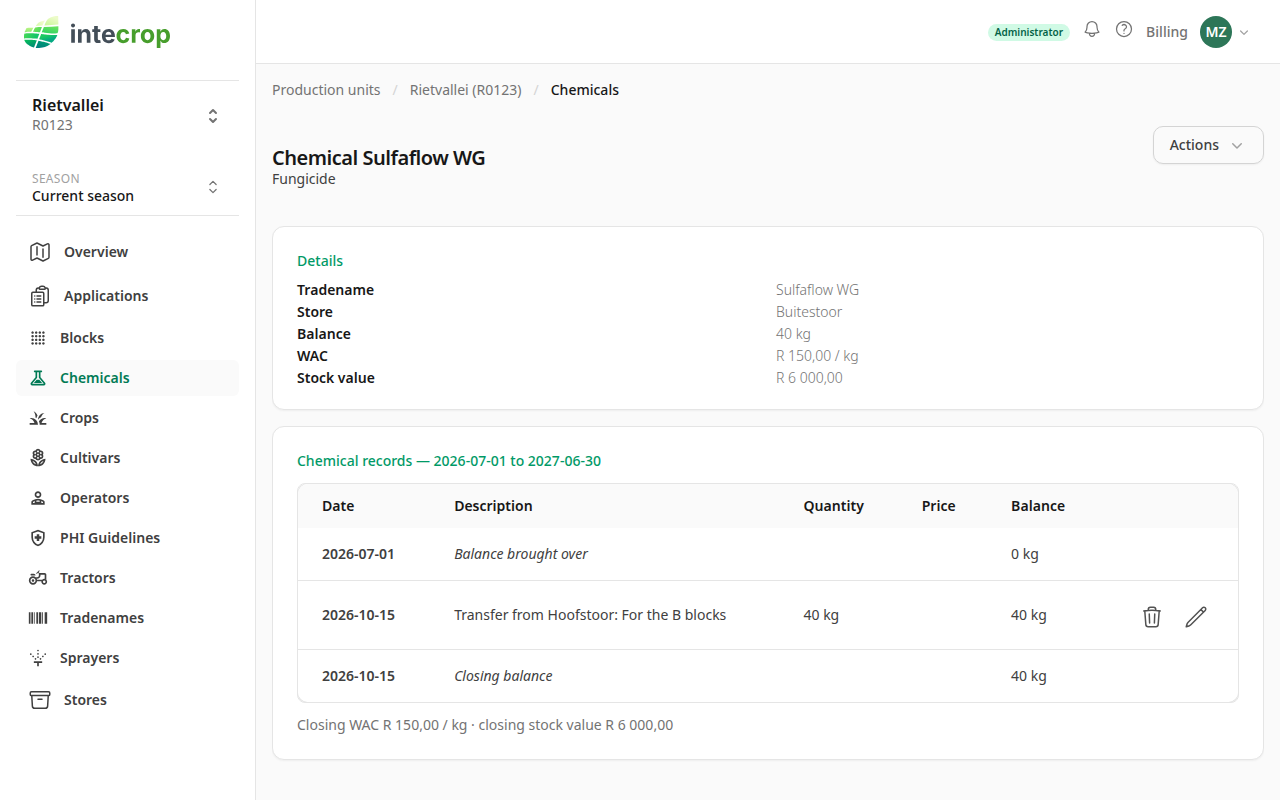Follow the Production units breadcrumb link
Viewport: 1280px width, 800px height.
click(x=326, y=90)
